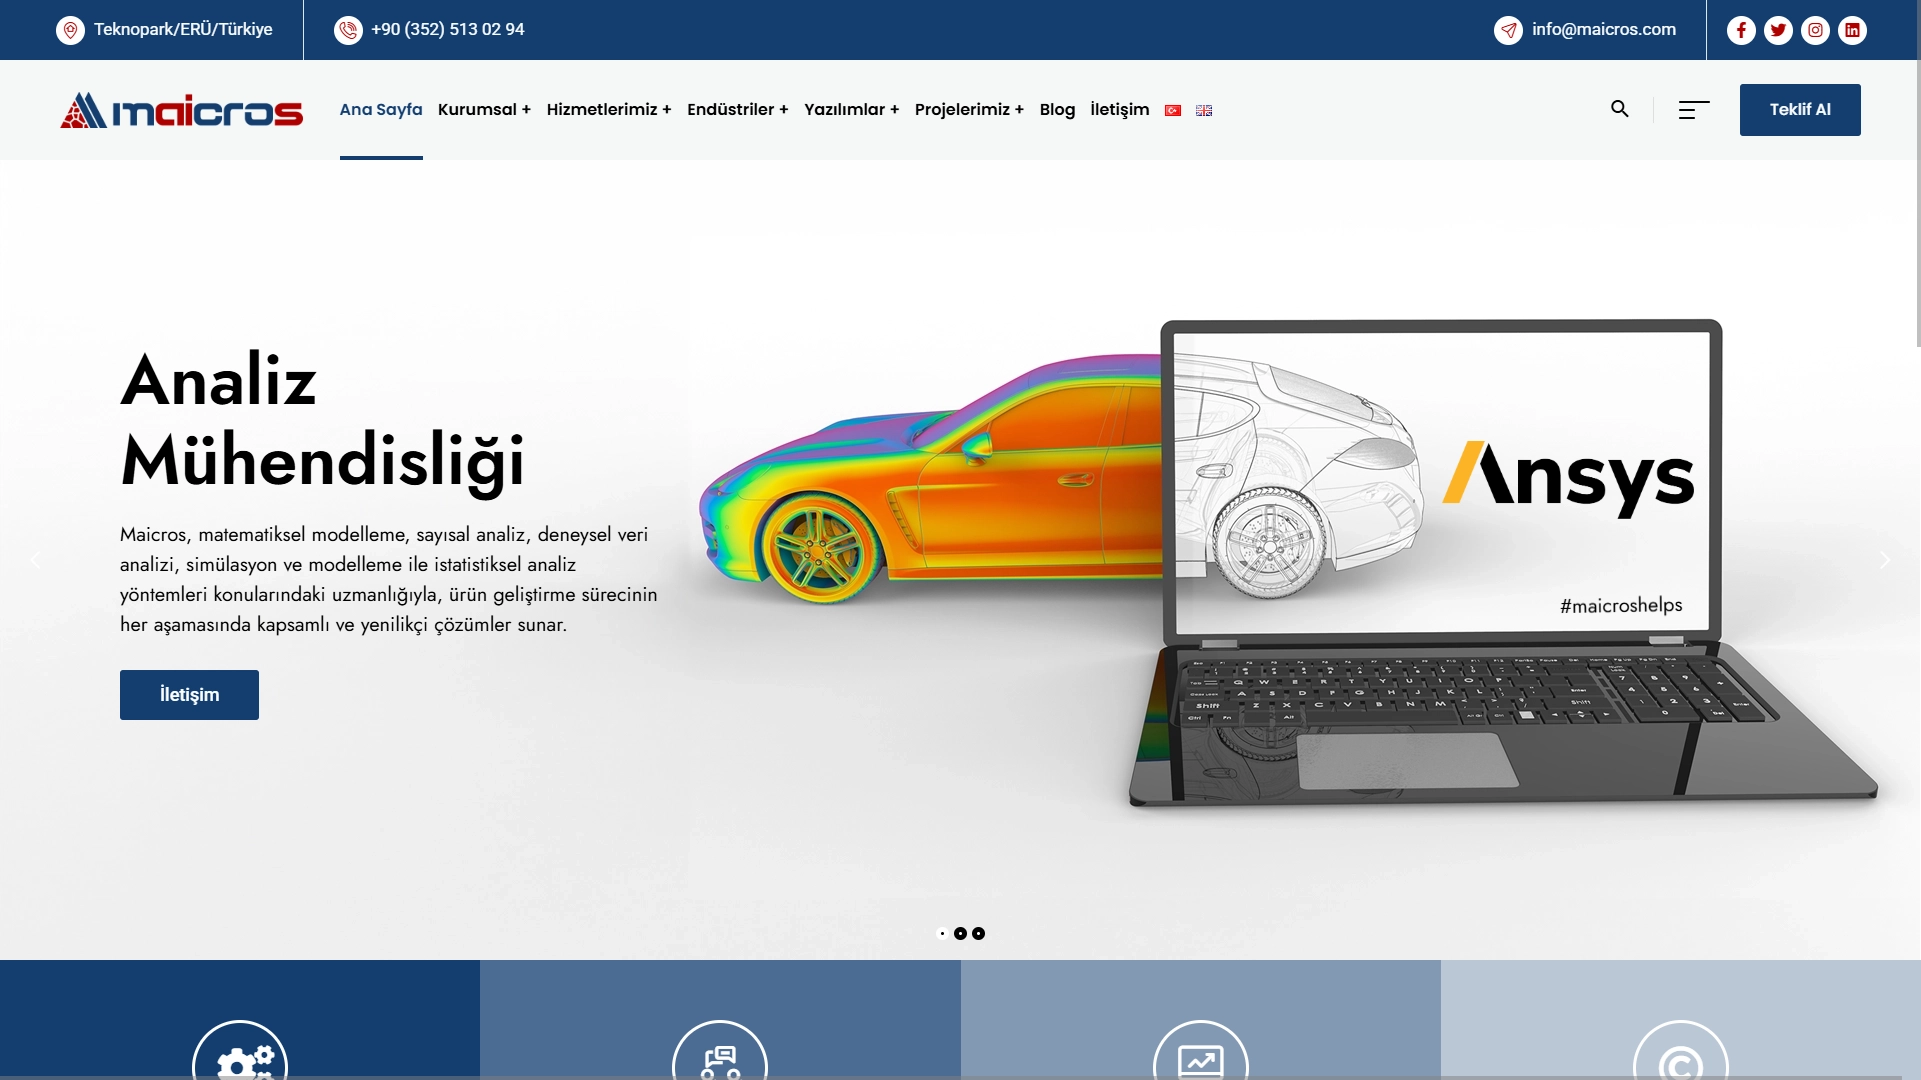The image size is (1921, 1080).
Task: Click phone number +90 (352) 513 02 94
Action: tap(448, 30)
